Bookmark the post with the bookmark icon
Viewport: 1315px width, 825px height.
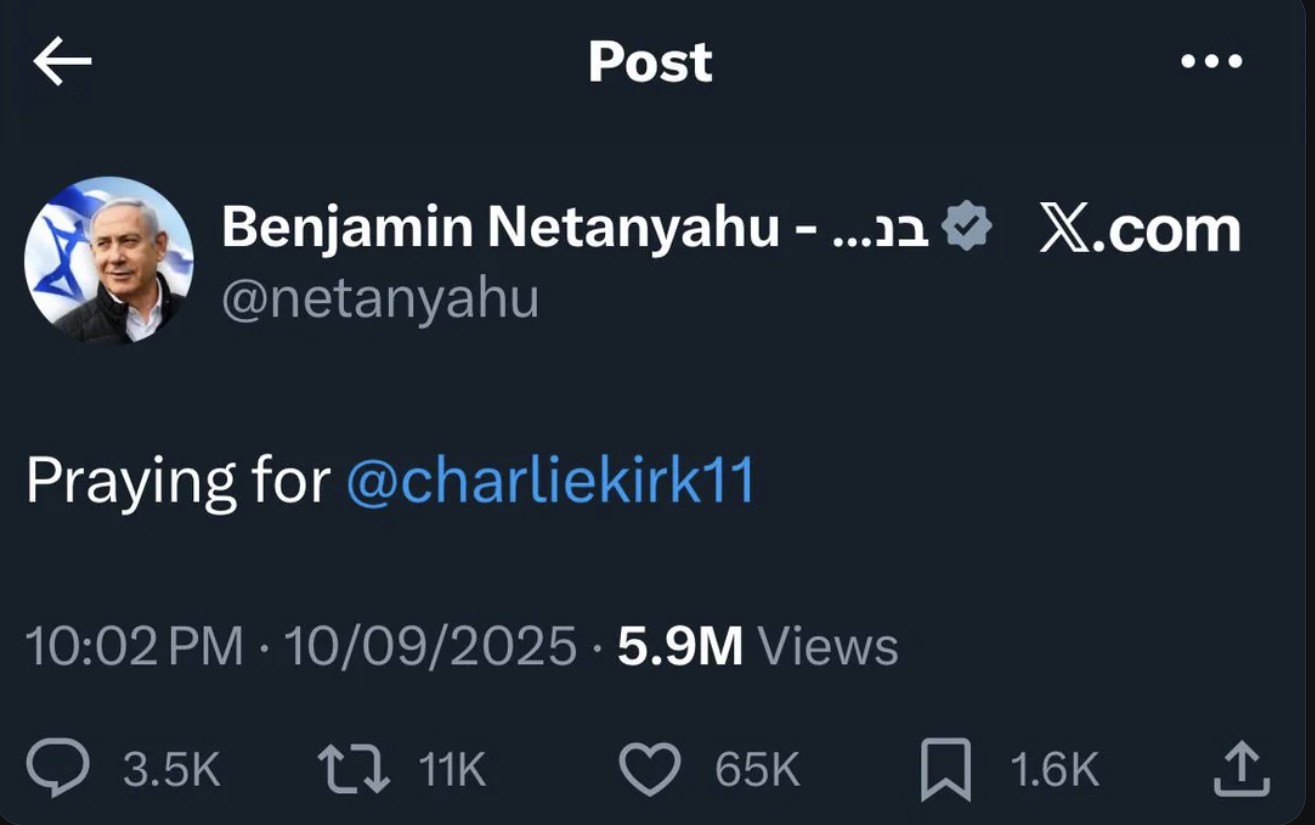945,770
